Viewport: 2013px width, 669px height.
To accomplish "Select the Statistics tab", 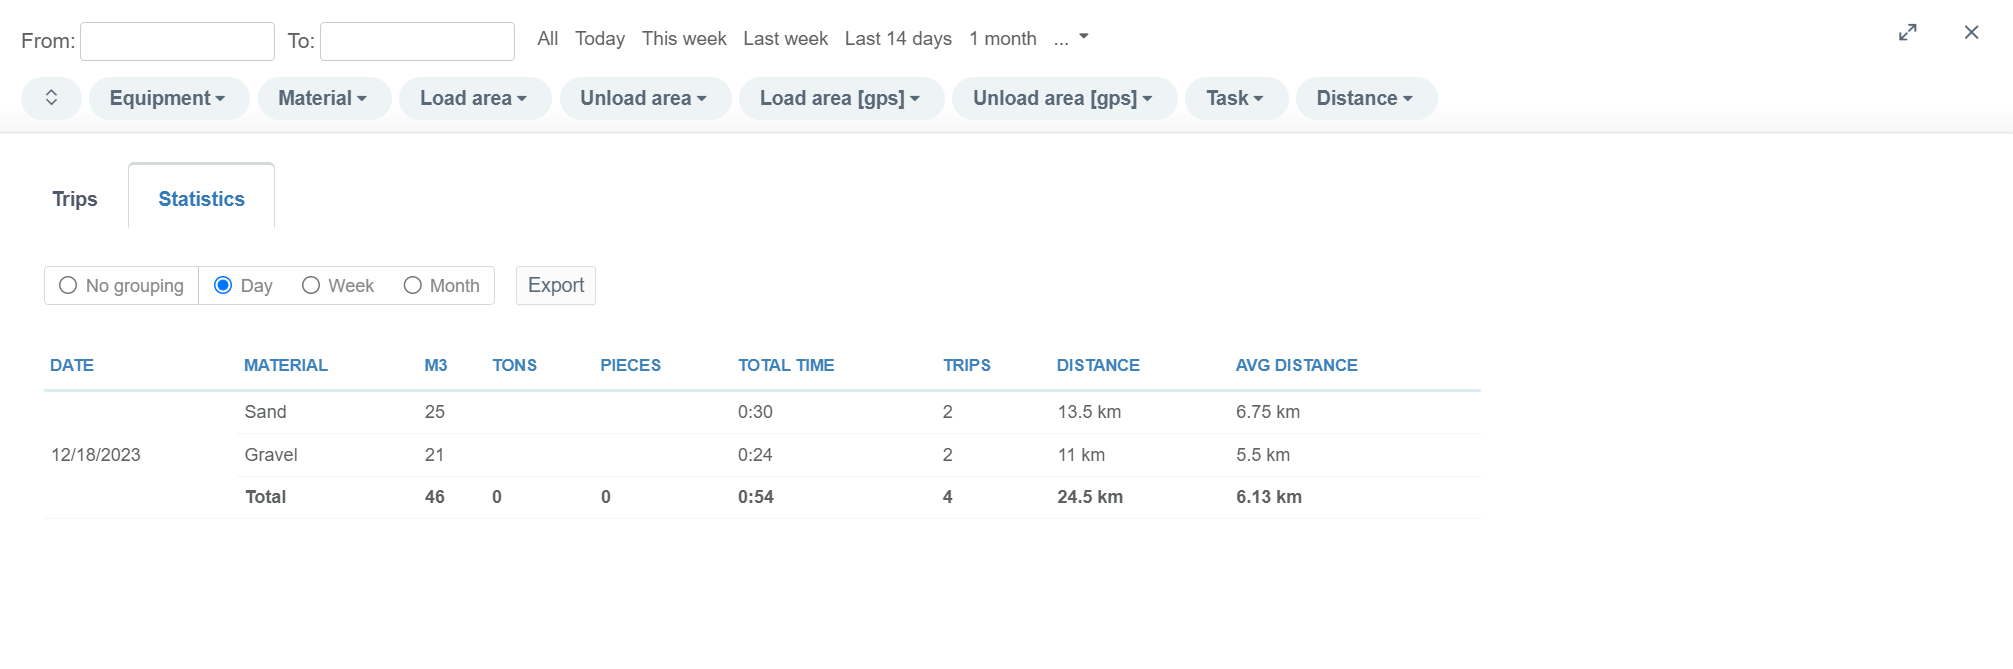I will pos(201,199).
